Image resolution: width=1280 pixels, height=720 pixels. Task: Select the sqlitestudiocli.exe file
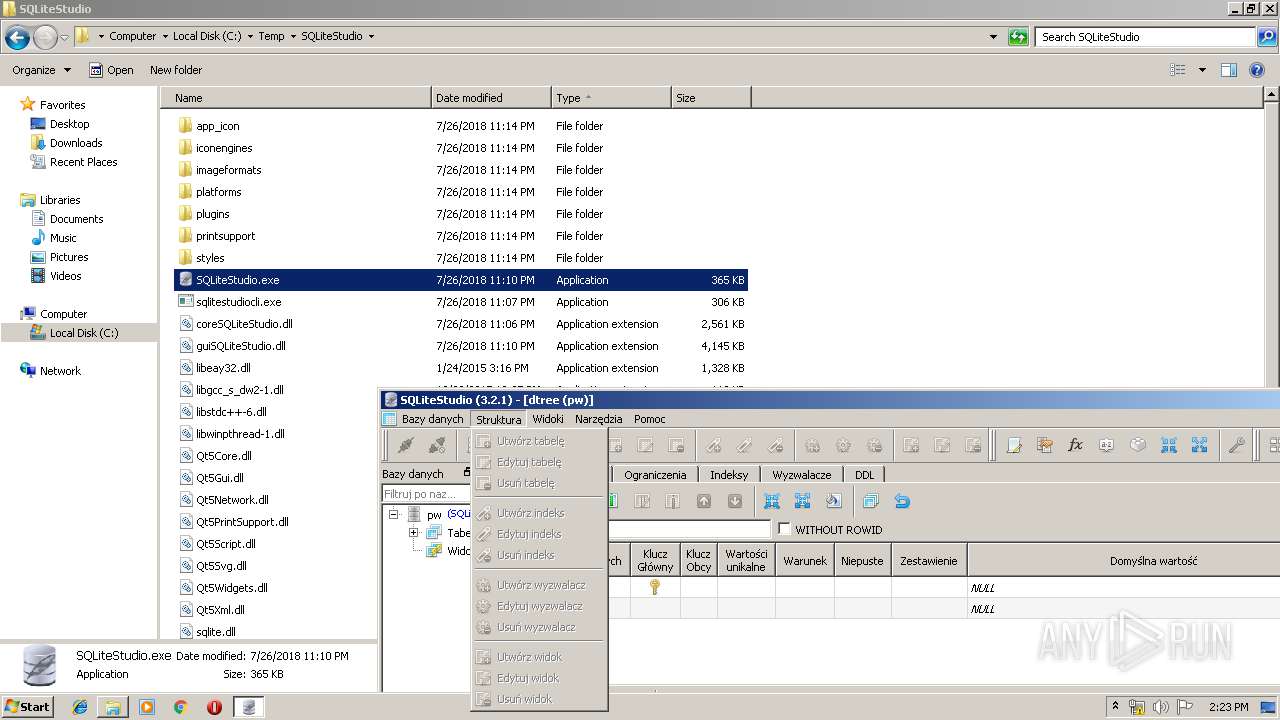click(x=239, y=302)
